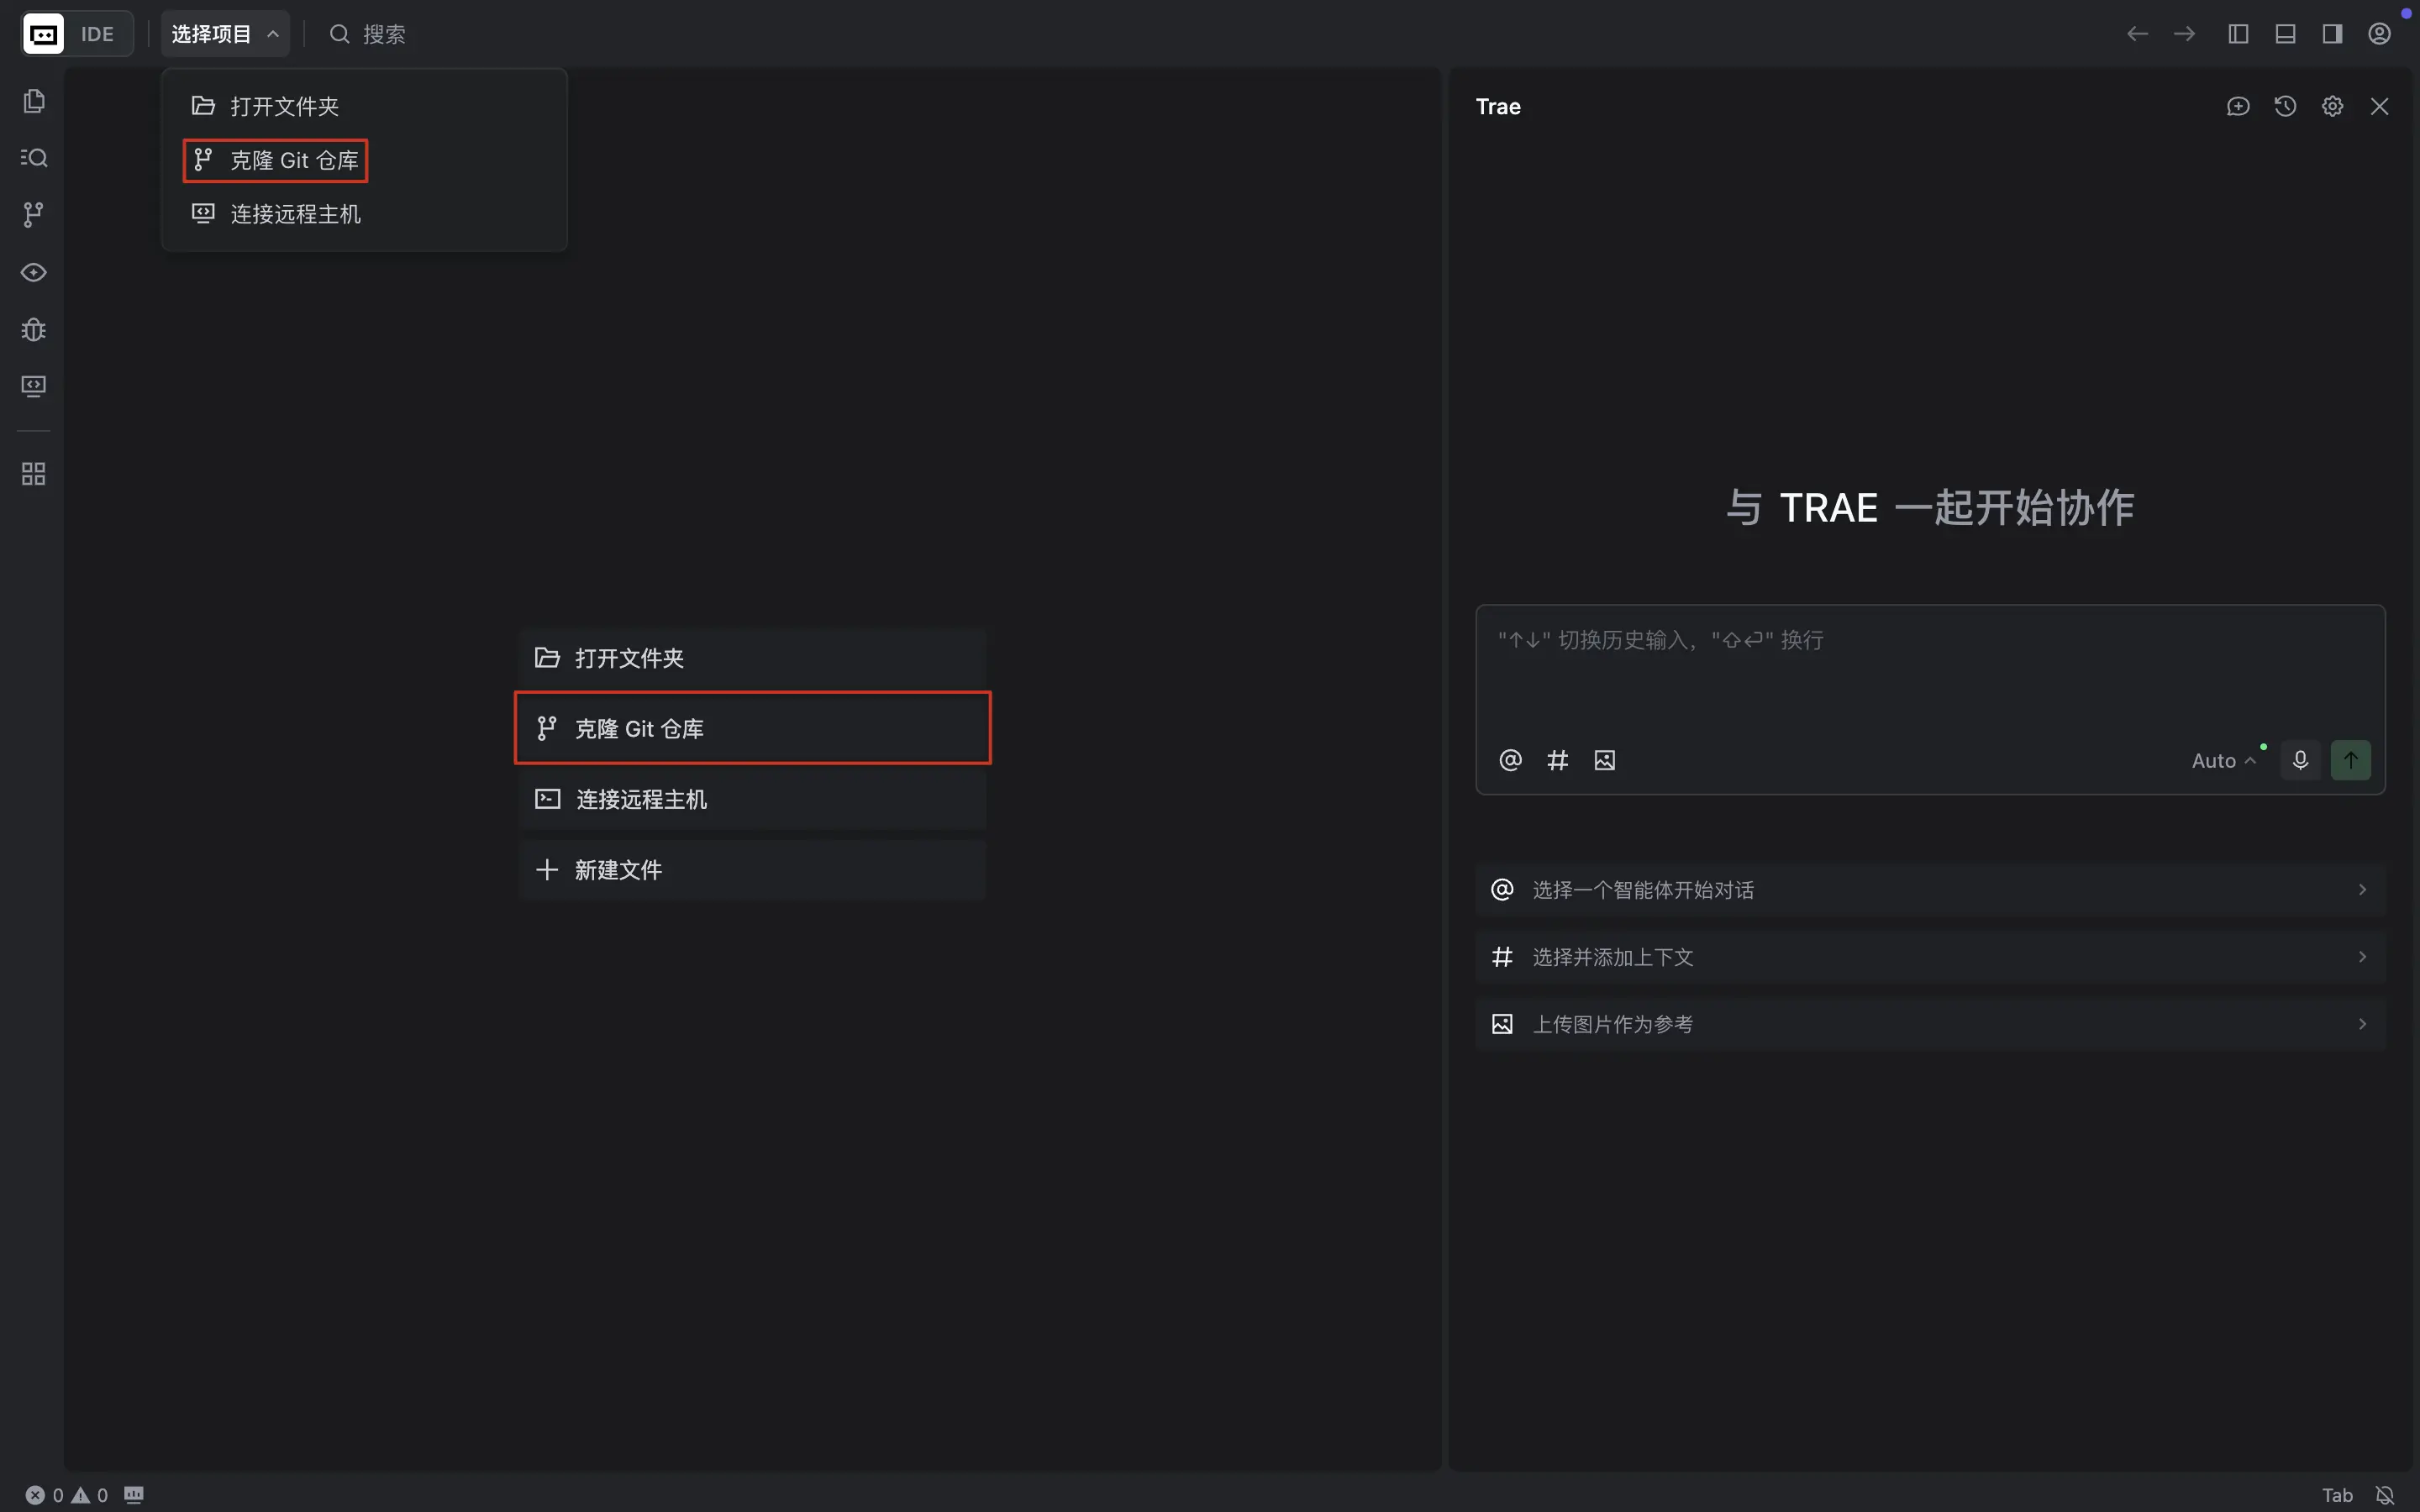Toggle the secondary sidebar layout button

2331,33
